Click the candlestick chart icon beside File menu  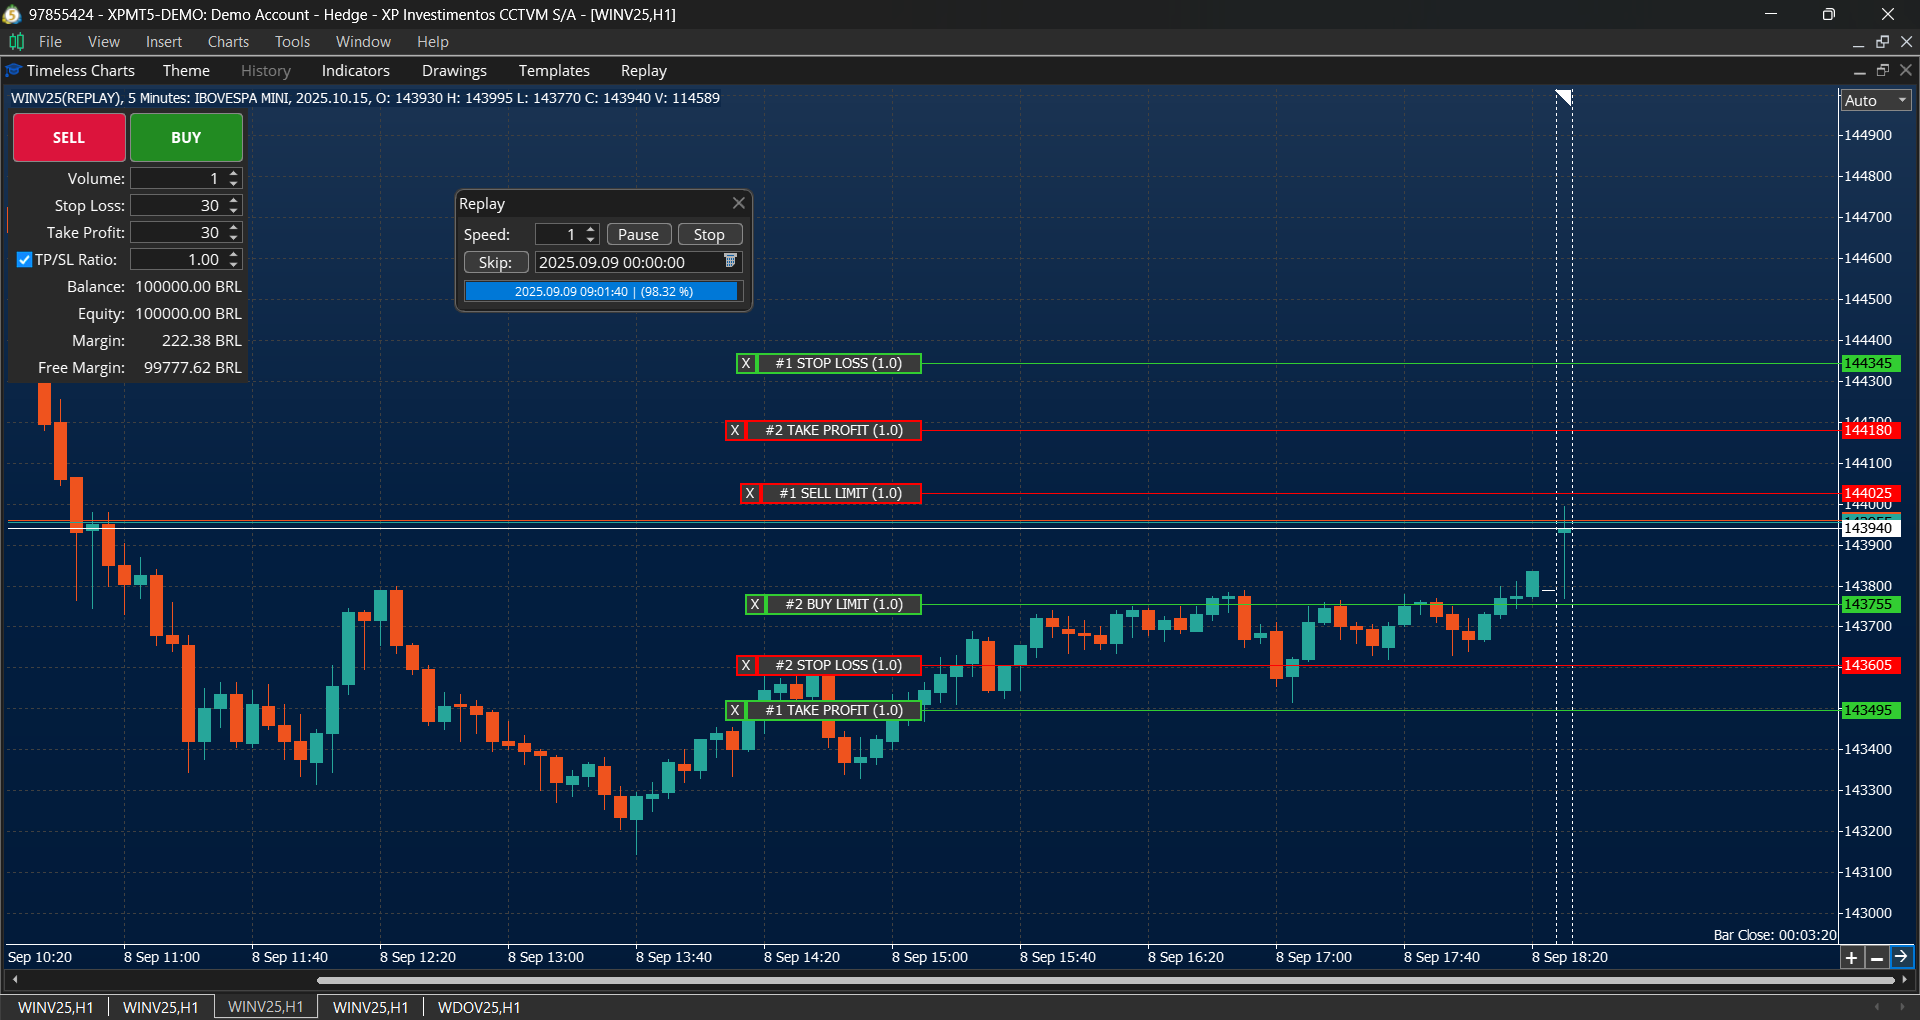(x=16, y=41)
